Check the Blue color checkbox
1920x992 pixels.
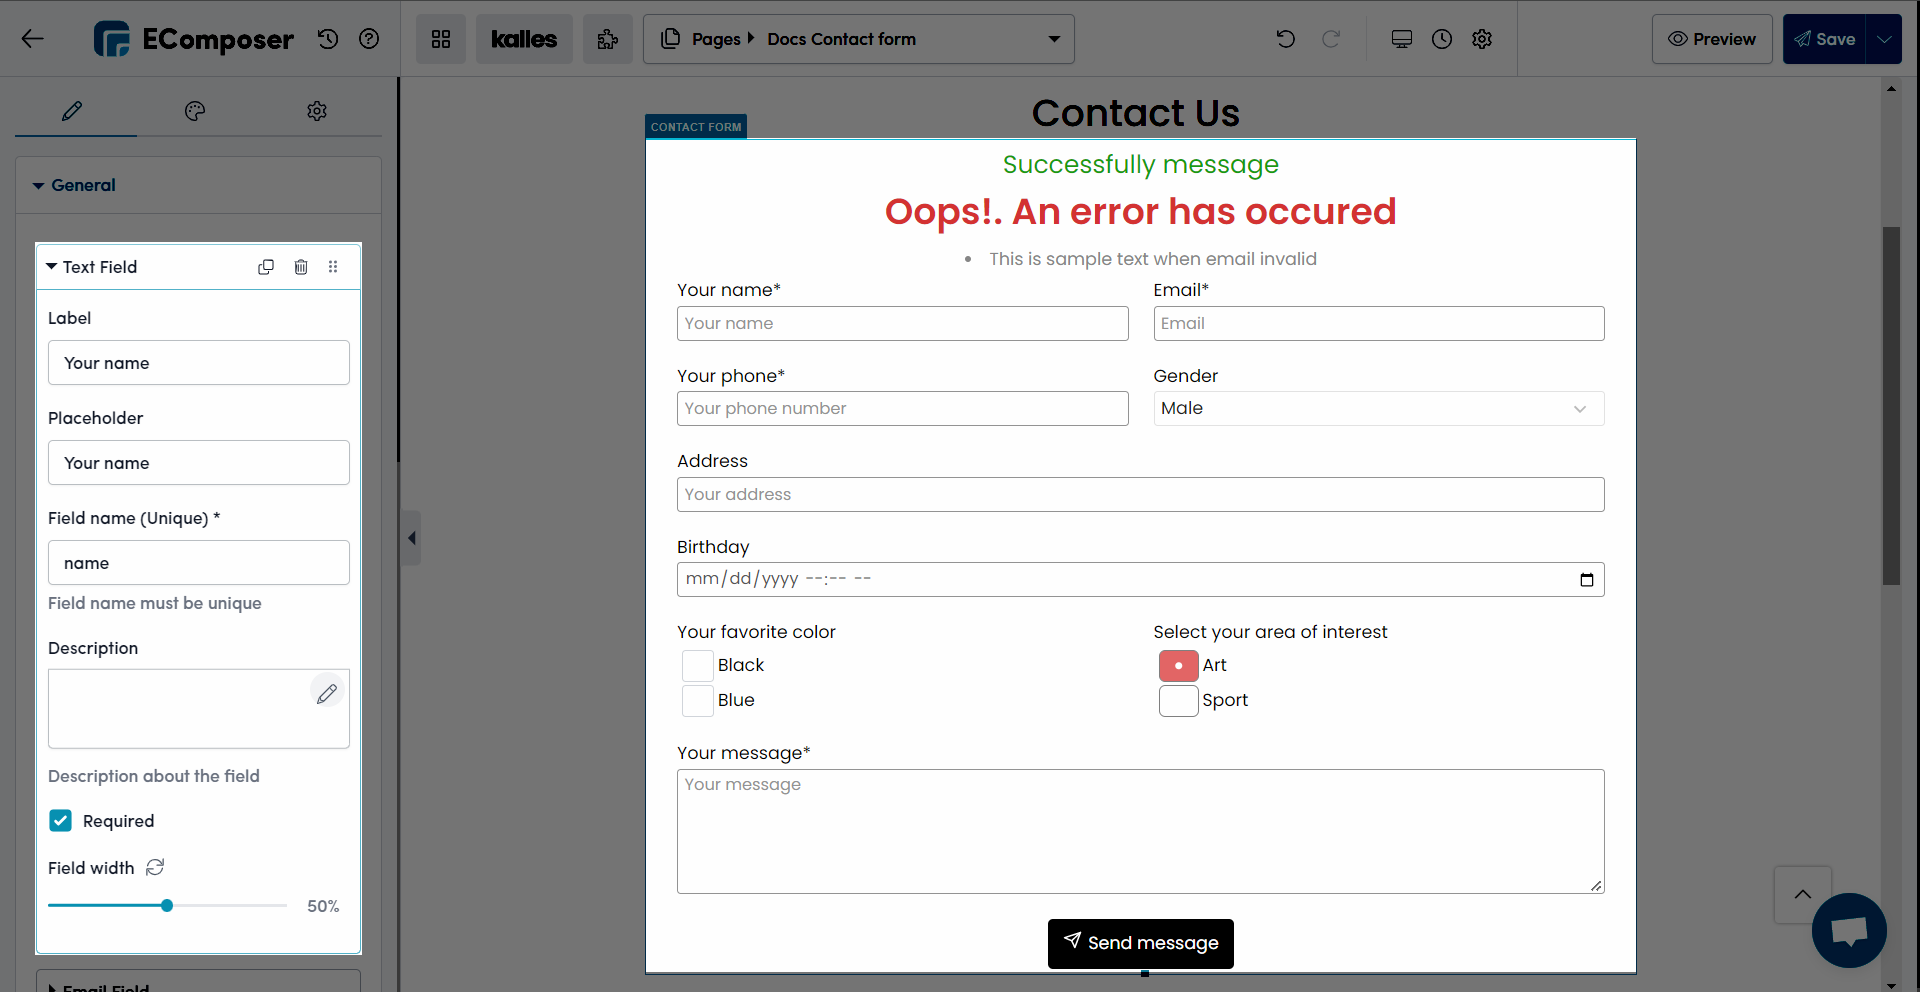698,701
